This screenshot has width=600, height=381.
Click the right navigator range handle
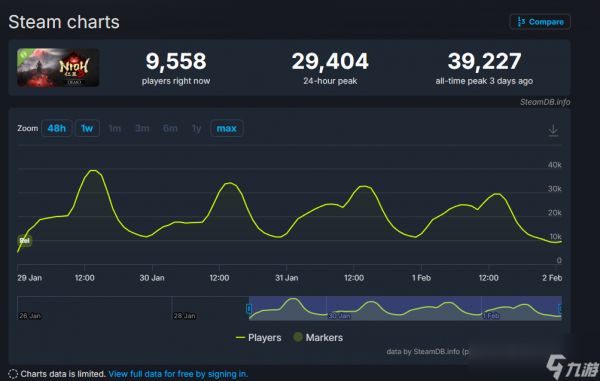click(x=560, y=309)
